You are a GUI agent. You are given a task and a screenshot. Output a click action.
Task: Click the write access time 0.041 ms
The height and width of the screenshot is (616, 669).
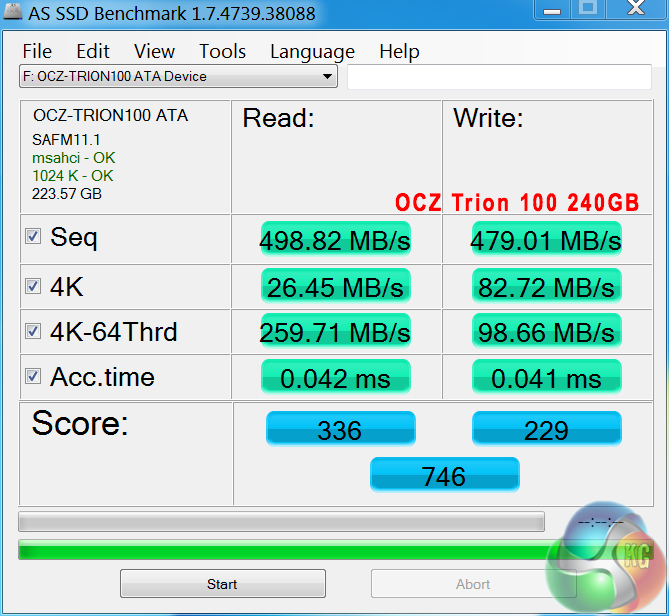tap(547, 377)
